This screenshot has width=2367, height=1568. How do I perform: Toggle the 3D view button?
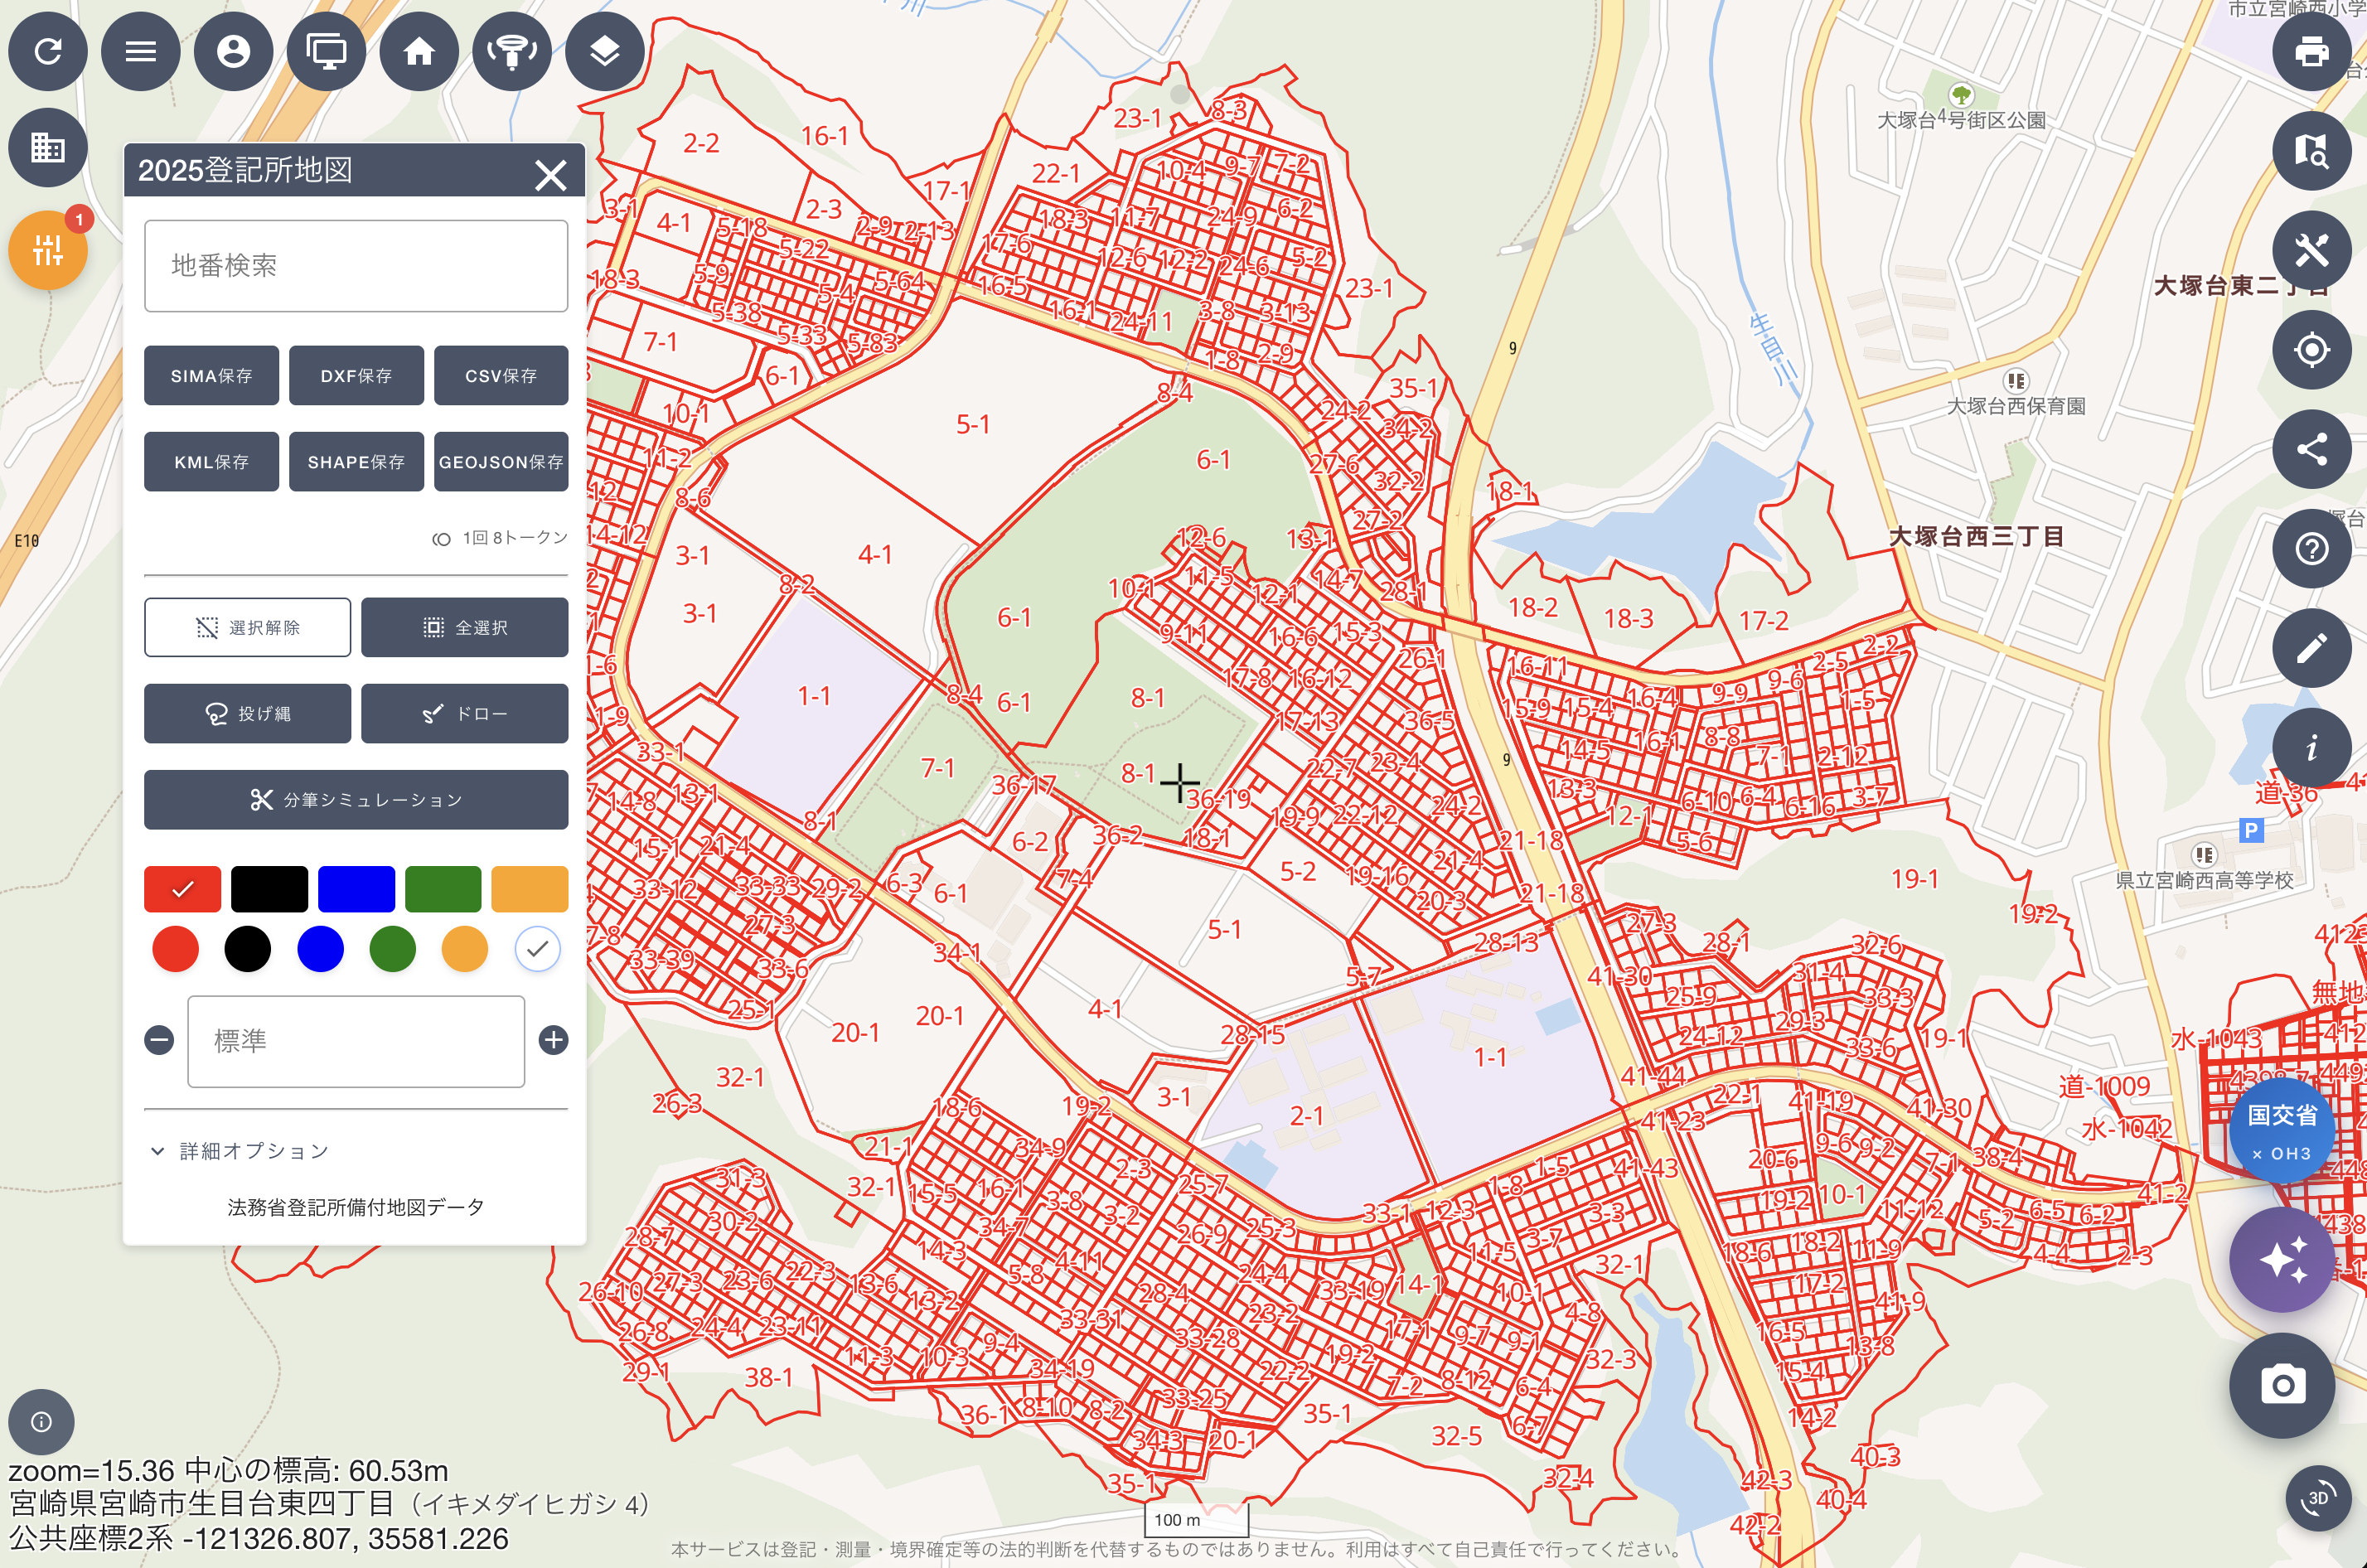2317,1497
